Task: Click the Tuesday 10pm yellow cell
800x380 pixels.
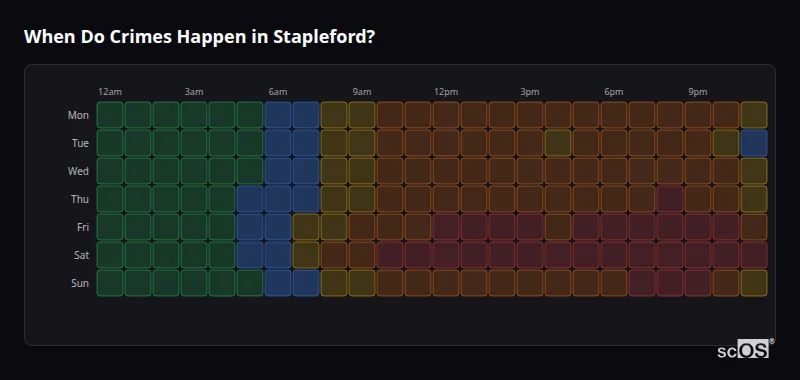Action: click(726, 143)
